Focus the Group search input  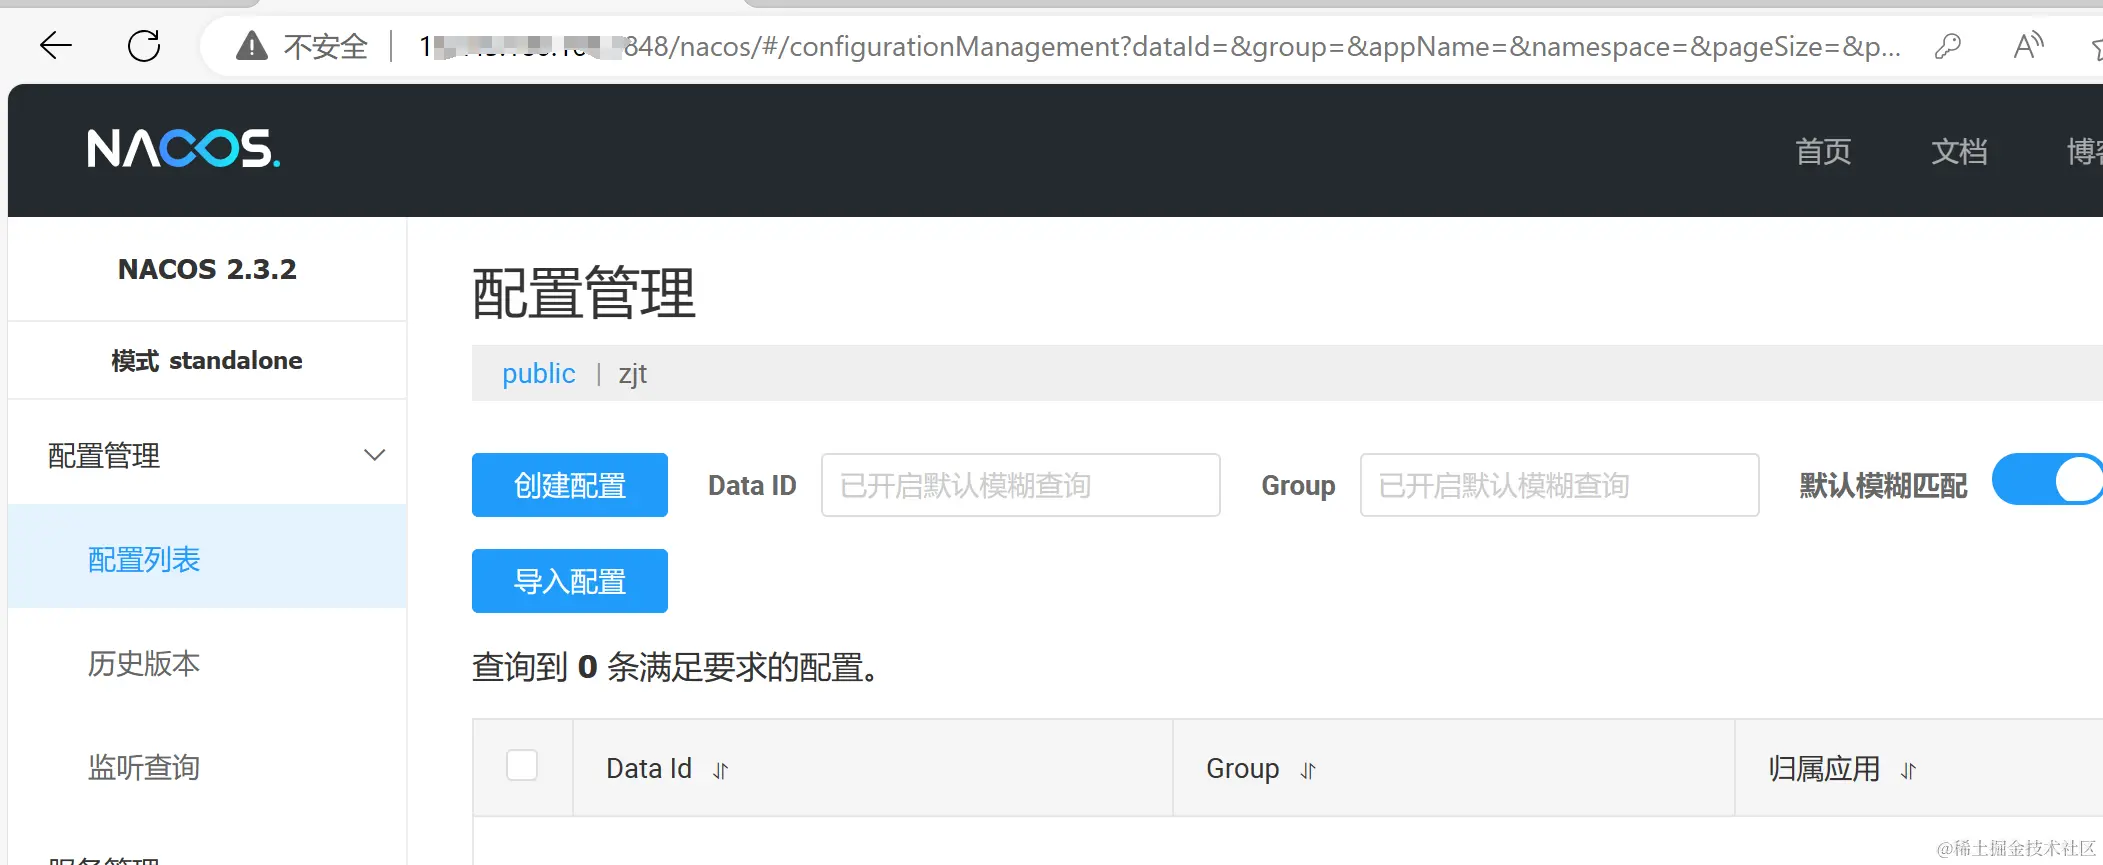(1560, 485)
